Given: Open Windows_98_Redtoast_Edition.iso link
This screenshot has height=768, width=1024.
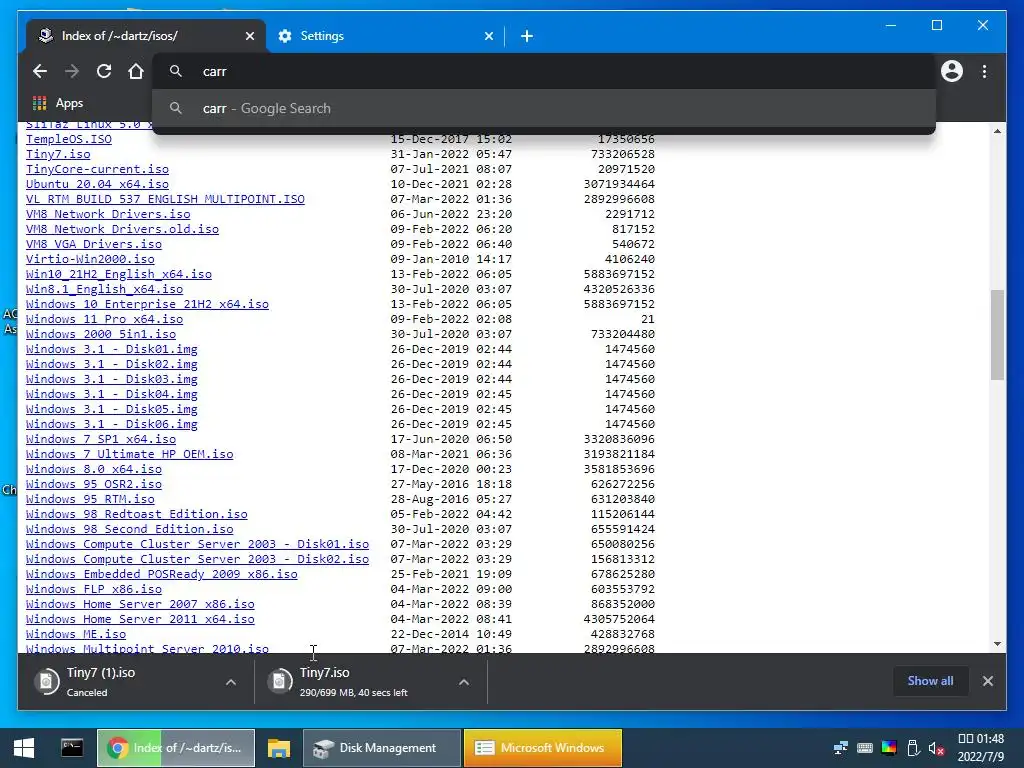Looking at the screenshot, I should [136, 515].
